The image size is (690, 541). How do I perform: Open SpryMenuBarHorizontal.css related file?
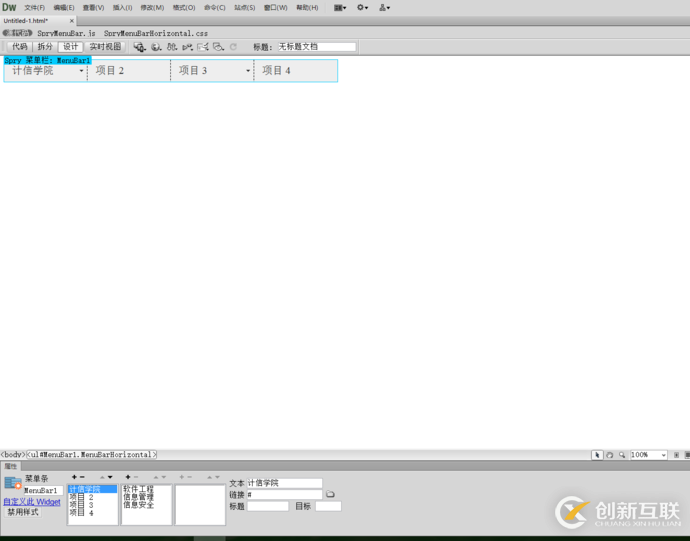[x=156, y=33]
